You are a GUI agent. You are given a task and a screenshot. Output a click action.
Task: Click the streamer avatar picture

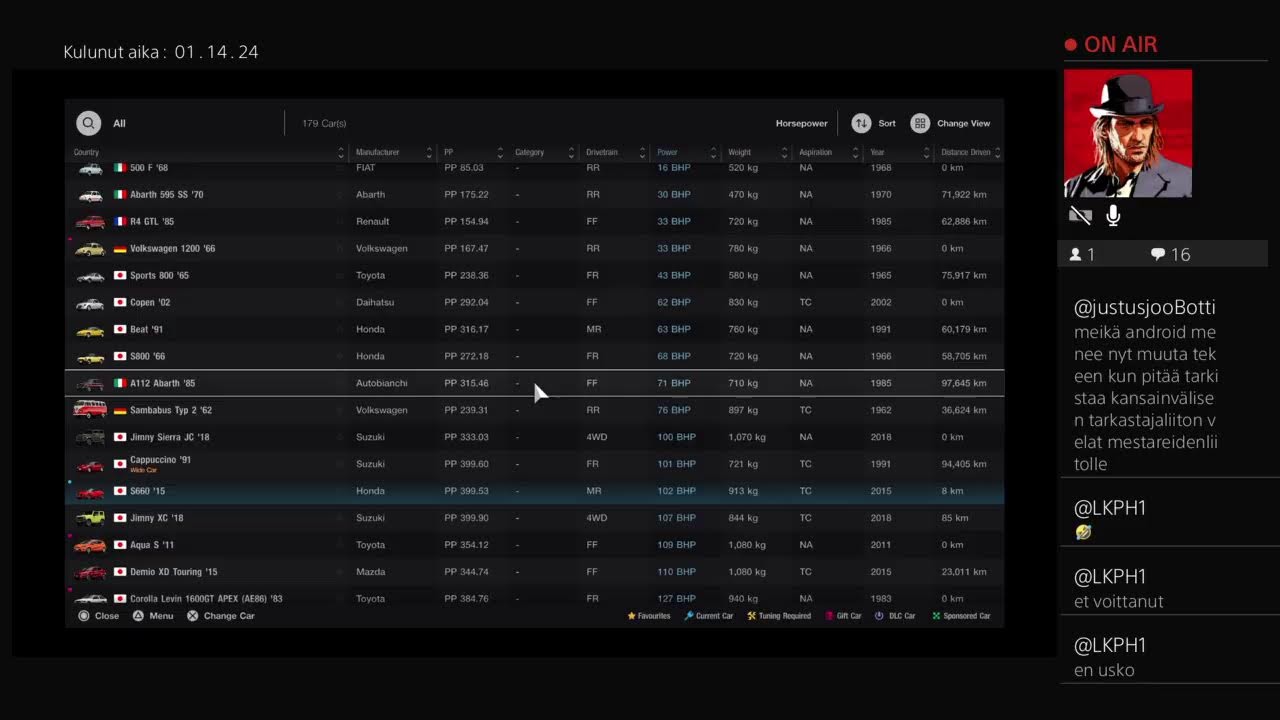[1128, 133]
